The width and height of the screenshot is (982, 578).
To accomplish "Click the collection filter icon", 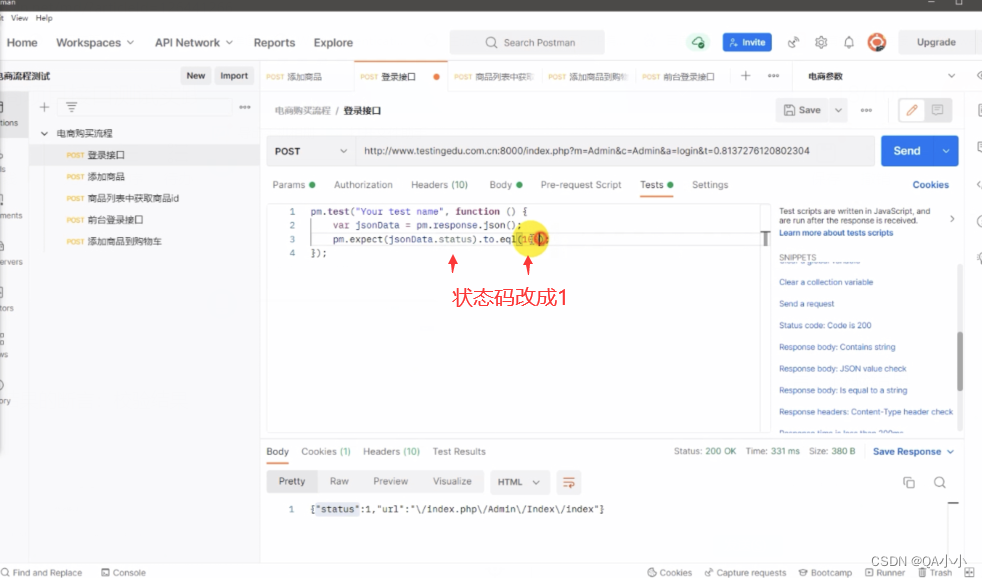I will point(71,107).
